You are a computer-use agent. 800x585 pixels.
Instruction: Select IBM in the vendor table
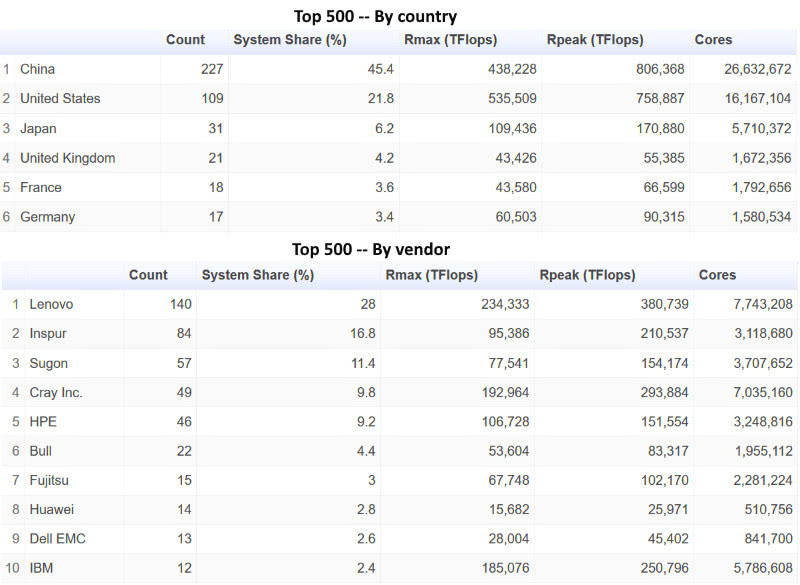coord(41,568)
